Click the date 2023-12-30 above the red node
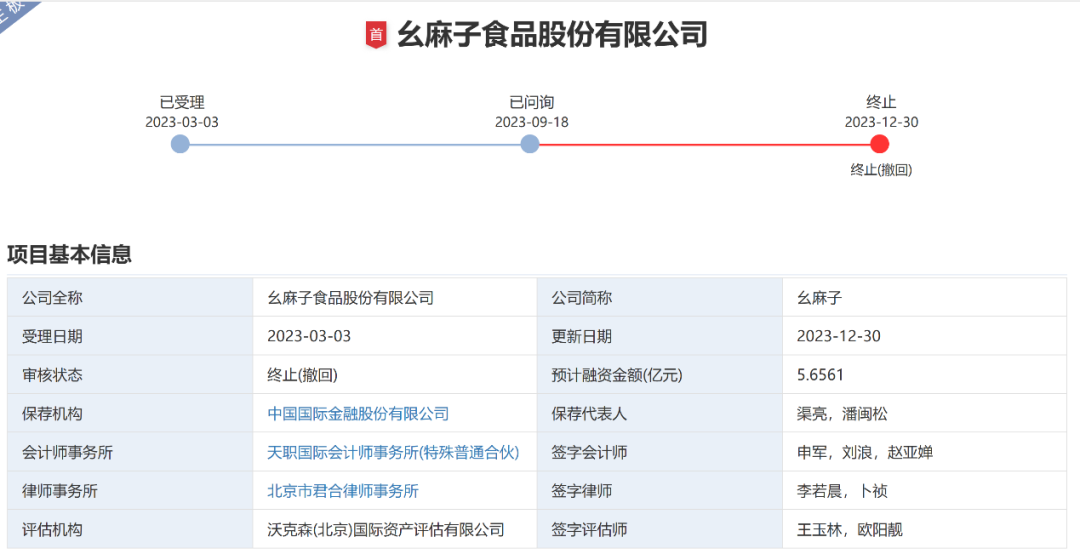Viewport: 1080px width, 554px height. [882, 122]
